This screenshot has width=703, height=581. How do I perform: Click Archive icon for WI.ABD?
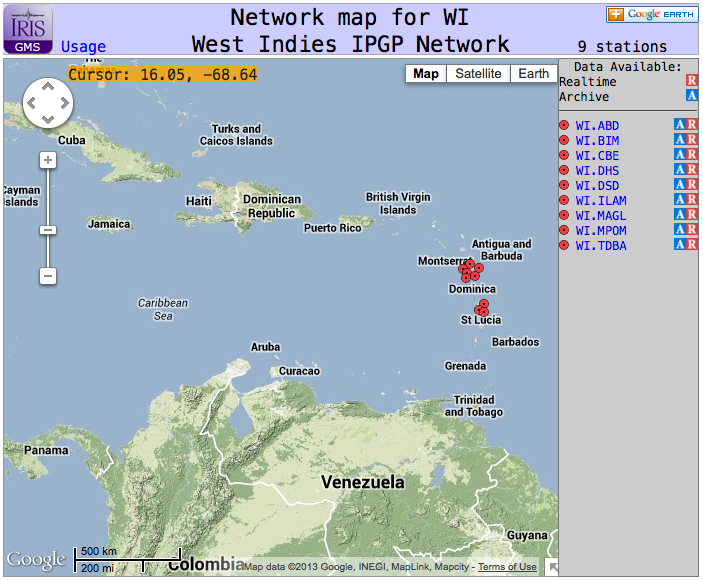680,125
